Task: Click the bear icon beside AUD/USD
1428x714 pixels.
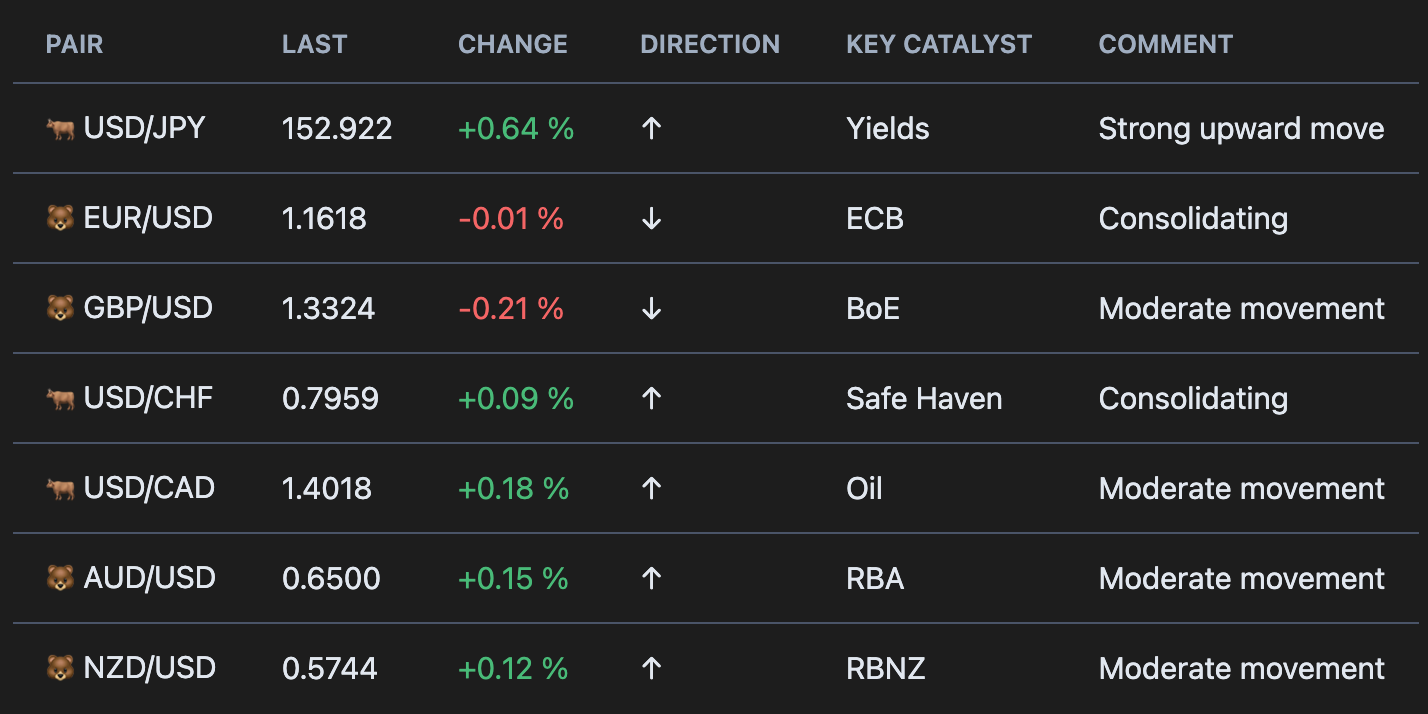Action: pos(60,579)
